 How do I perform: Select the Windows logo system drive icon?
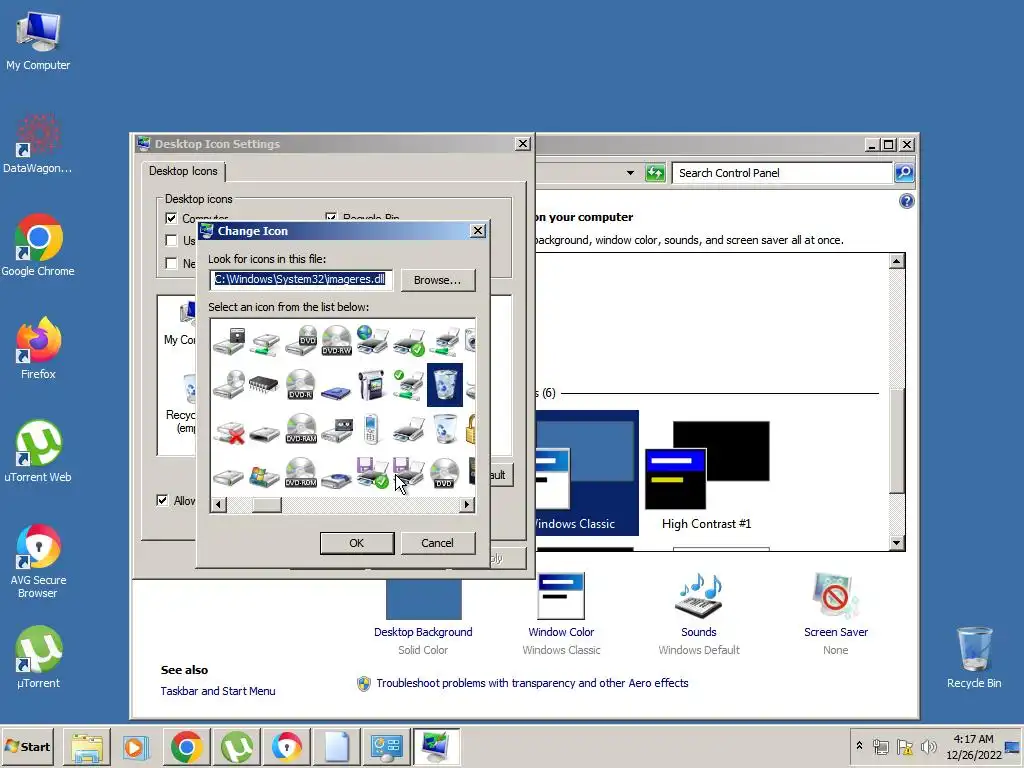[264, 475]
